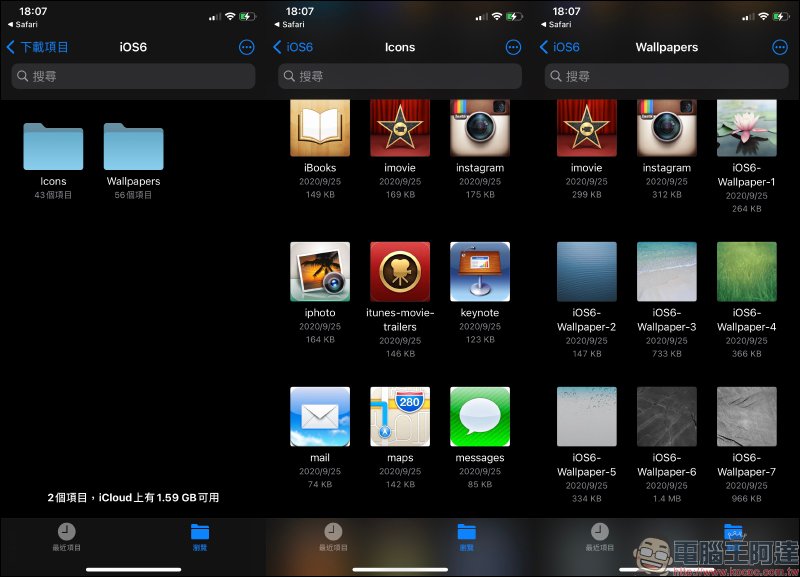Open the iBooks icon file
The image size is (800, 577).
point(320,127)
